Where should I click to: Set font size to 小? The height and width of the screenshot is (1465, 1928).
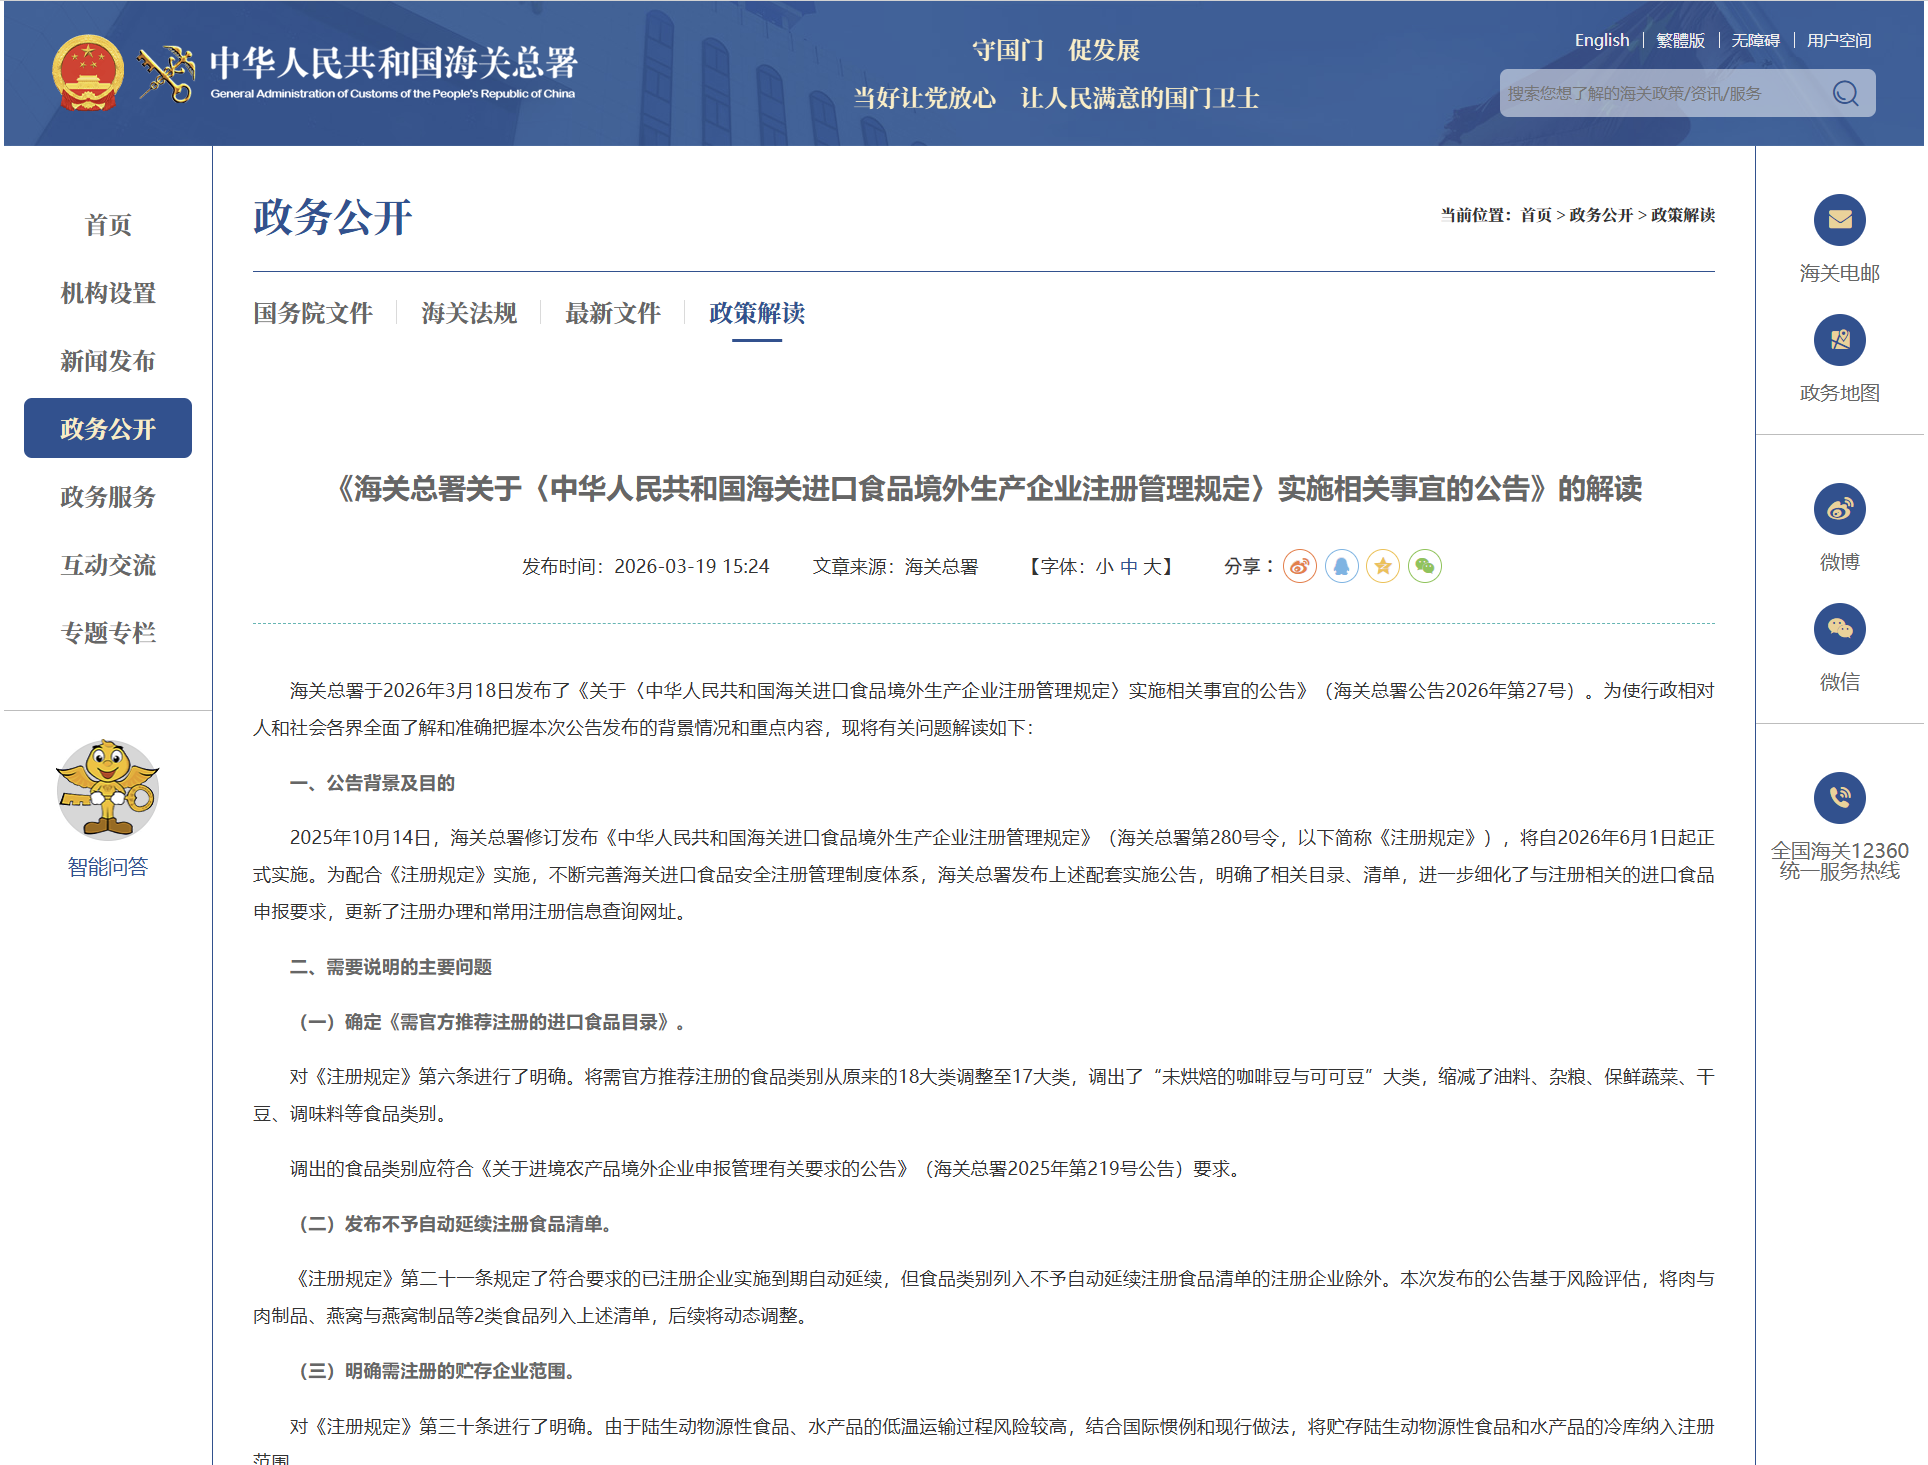1104,567
